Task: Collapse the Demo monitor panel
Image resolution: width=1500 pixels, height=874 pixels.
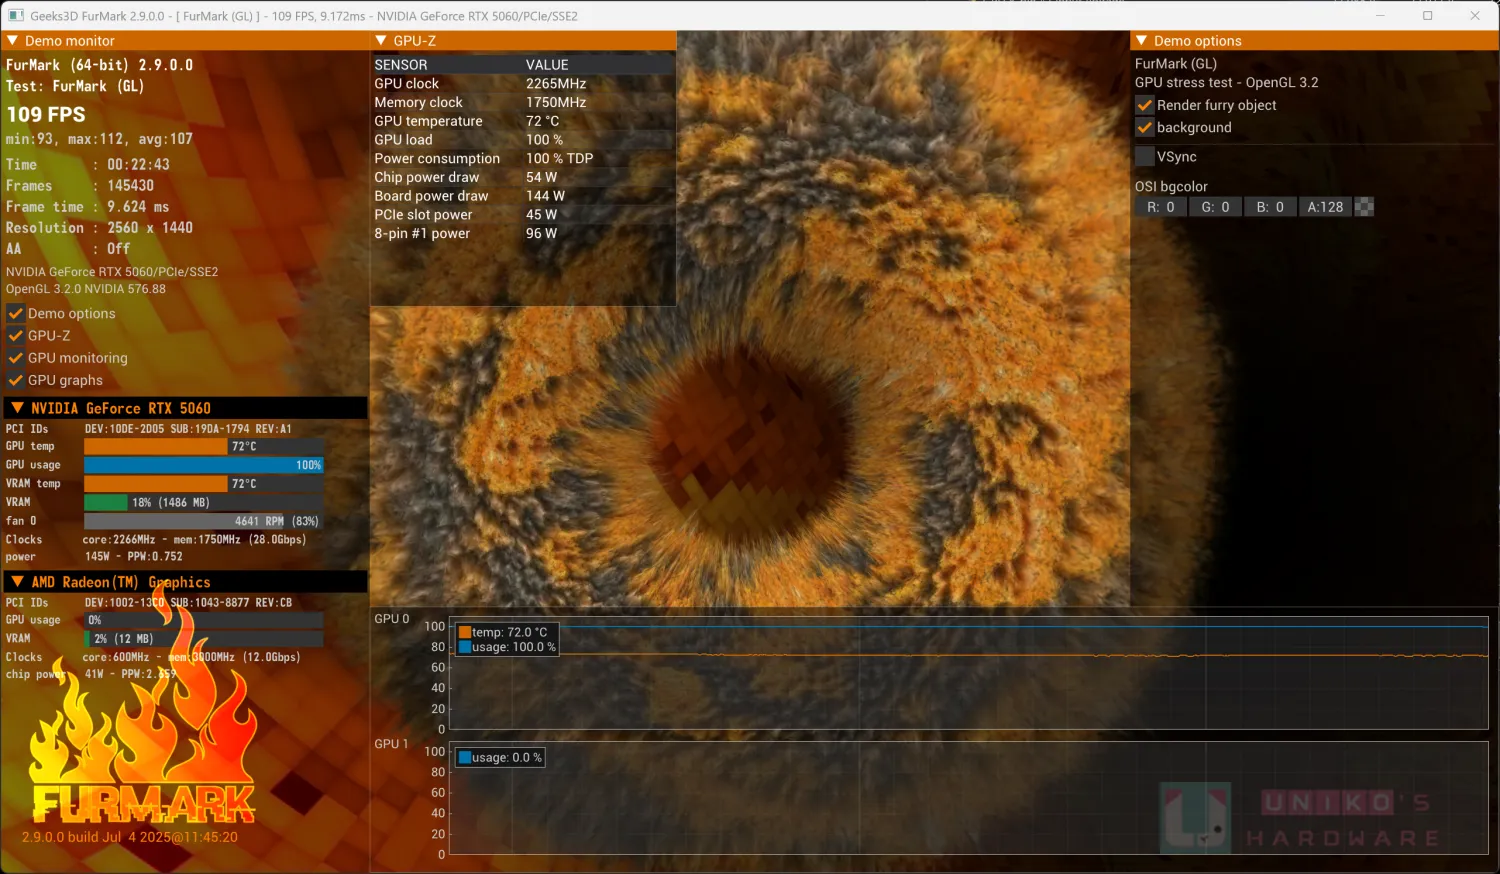Action: click(x=13, y=41)
